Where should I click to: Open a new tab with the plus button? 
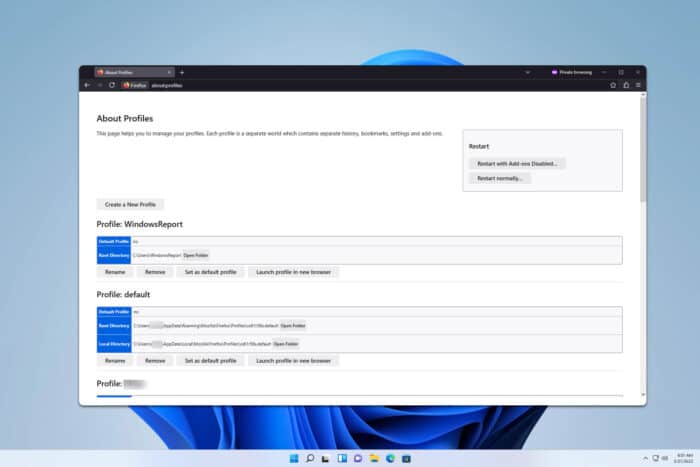tap(181, 72)
